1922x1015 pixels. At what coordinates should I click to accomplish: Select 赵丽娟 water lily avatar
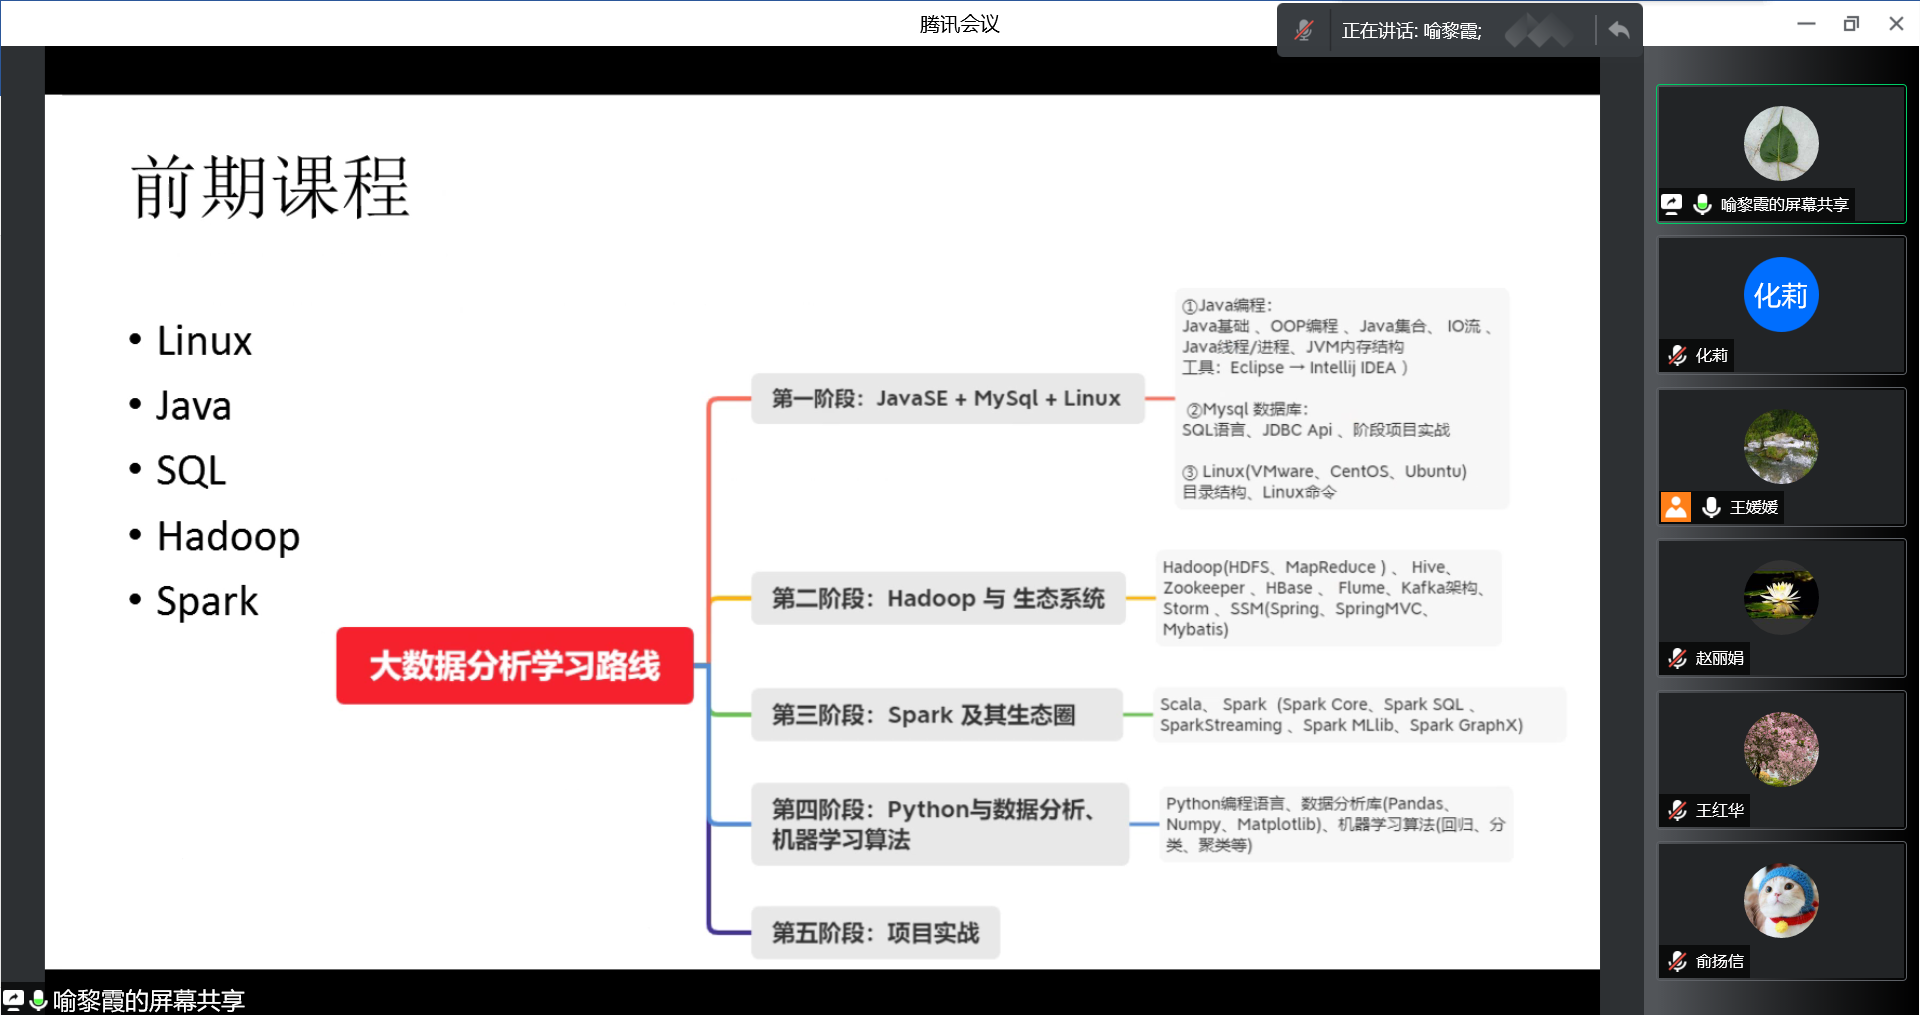(x=1780, y=598)
